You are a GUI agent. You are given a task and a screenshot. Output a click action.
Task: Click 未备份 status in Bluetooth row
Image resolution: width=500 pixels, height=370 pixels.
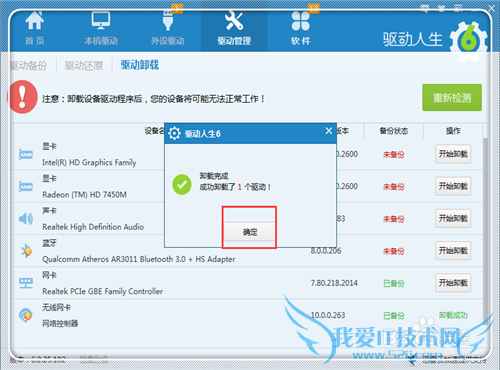point(394,251)
